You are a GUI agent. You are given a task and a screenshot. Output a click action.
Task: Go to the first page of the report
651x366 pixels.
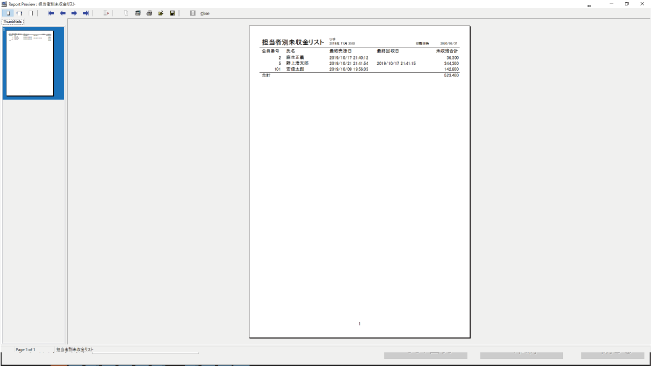tap(51, 13)
